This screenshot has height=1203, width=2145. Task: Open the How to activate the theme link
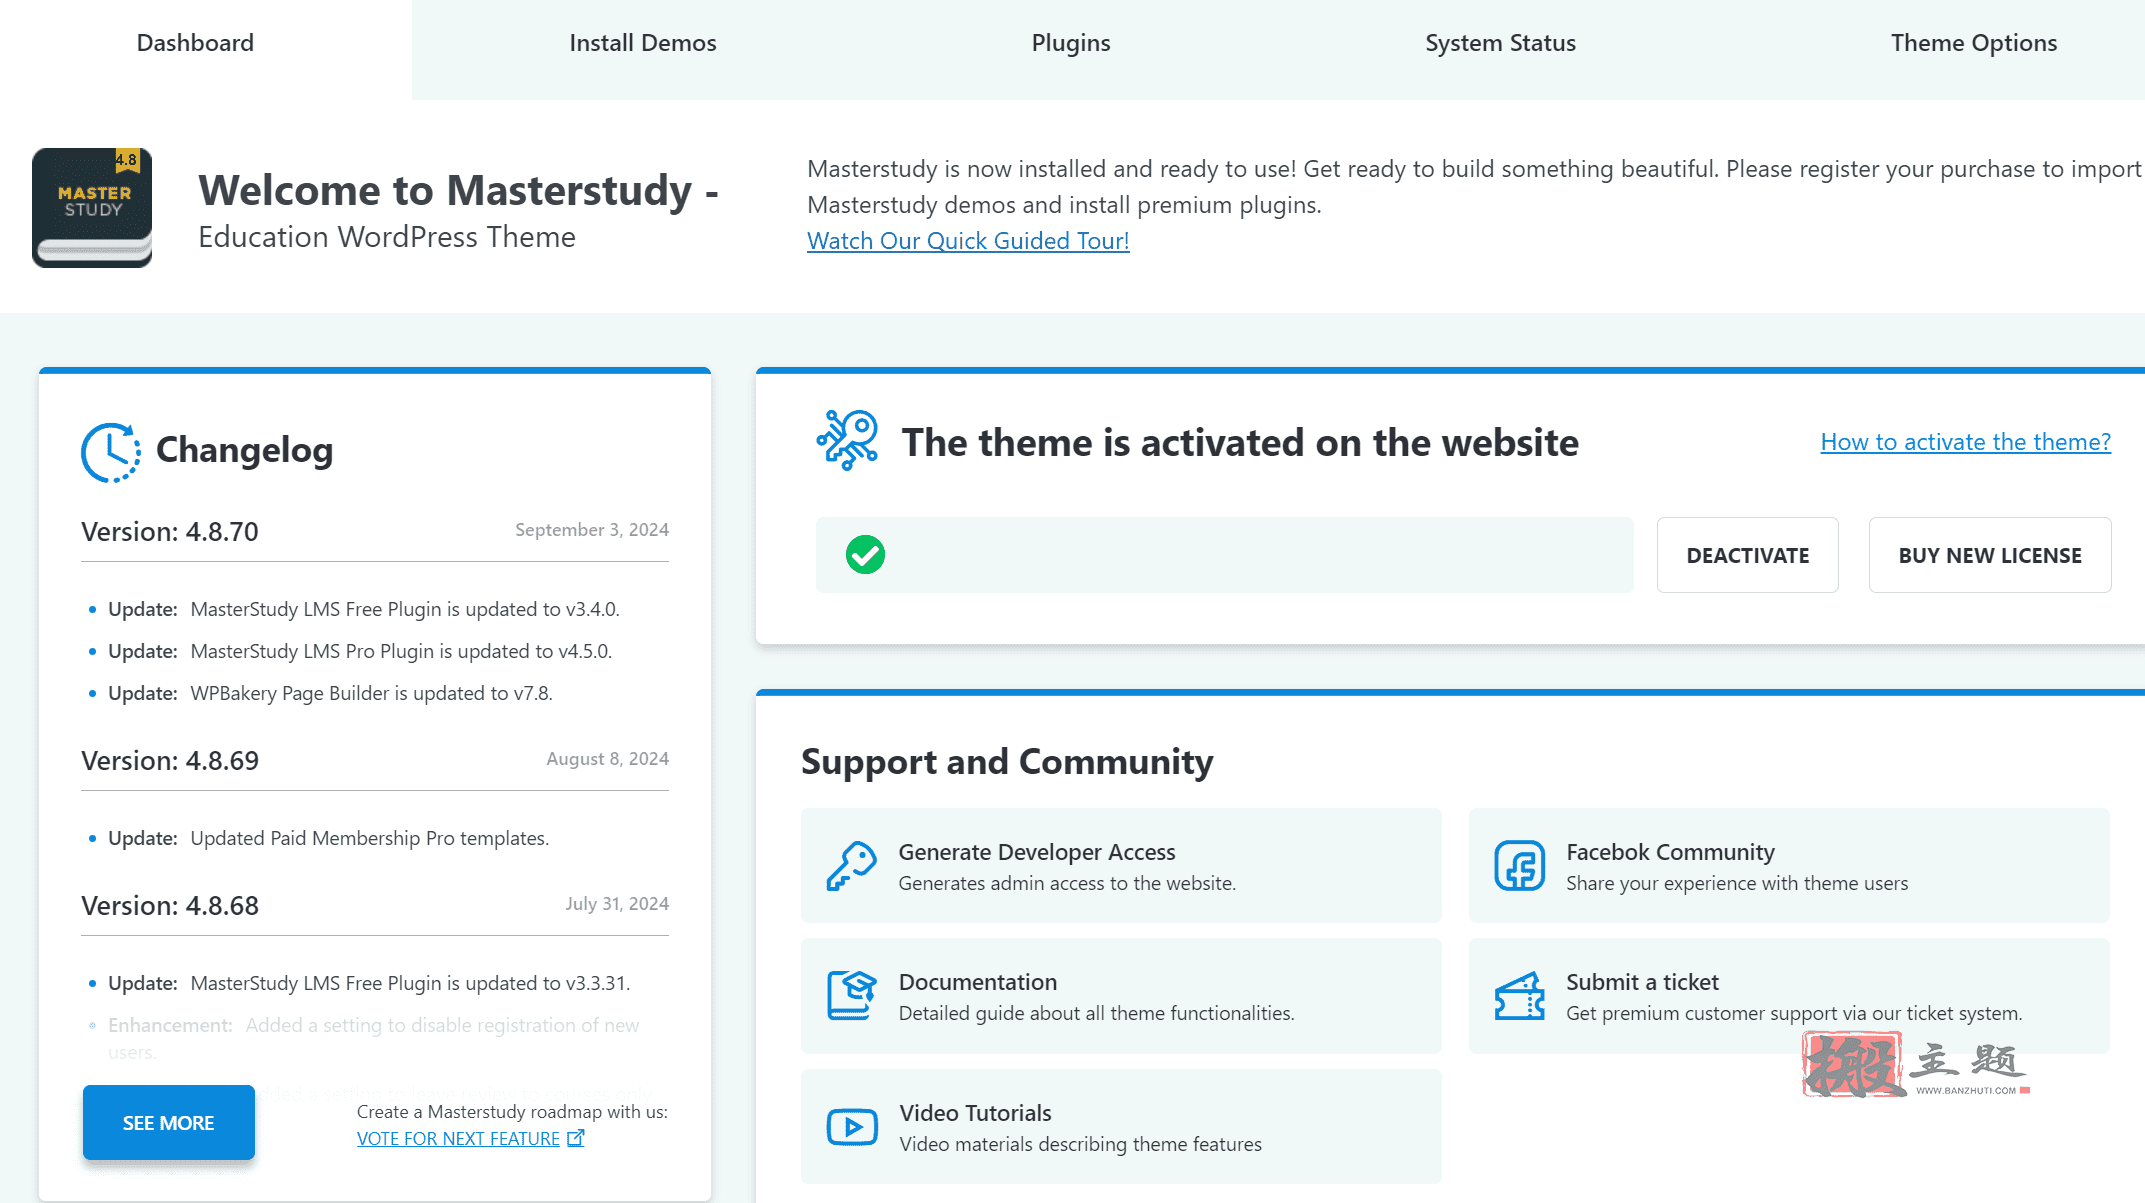[1965, 442]
